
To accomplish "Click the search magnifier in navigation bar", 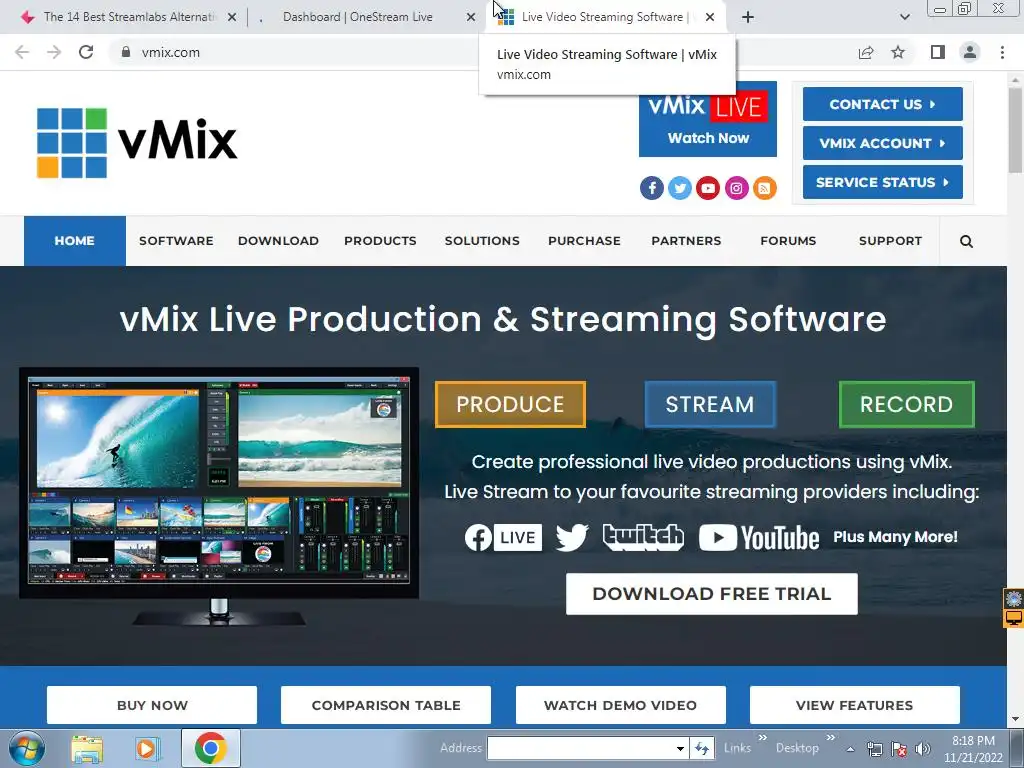I will coord(966,241).
